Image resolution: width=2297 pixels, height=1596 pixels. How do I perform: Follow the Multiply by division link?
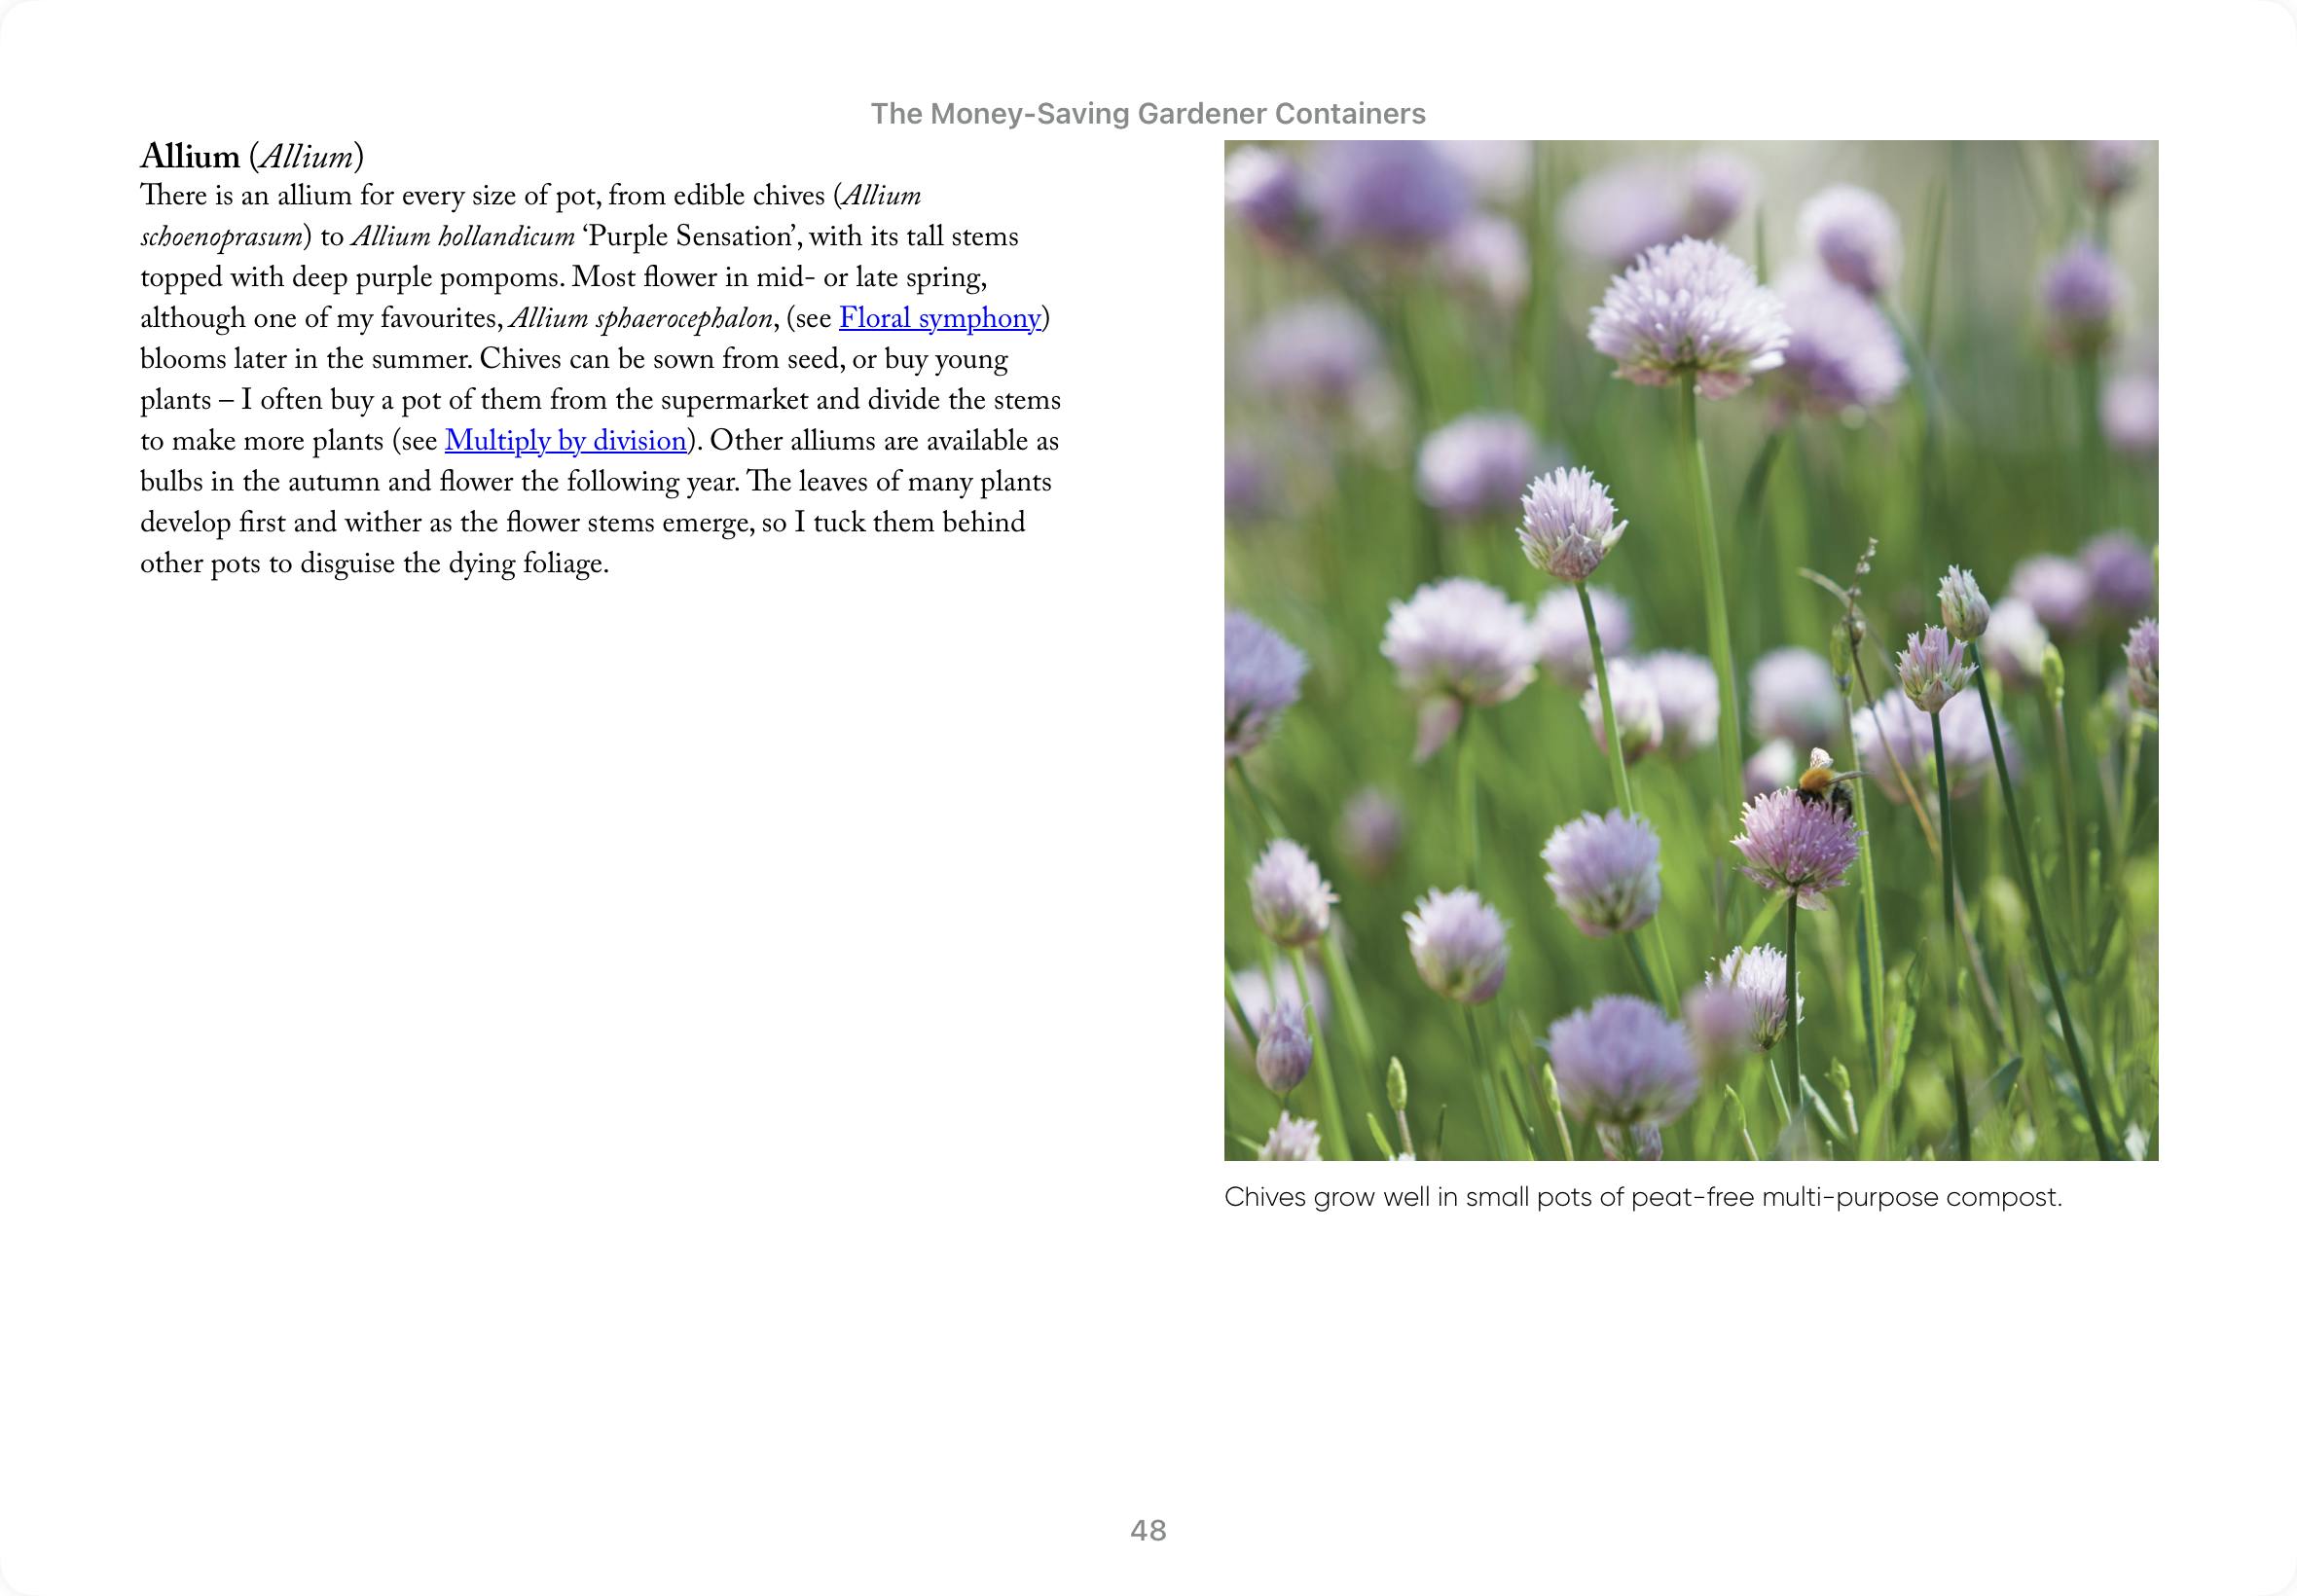pyautogui.click(x=565, y=441)
